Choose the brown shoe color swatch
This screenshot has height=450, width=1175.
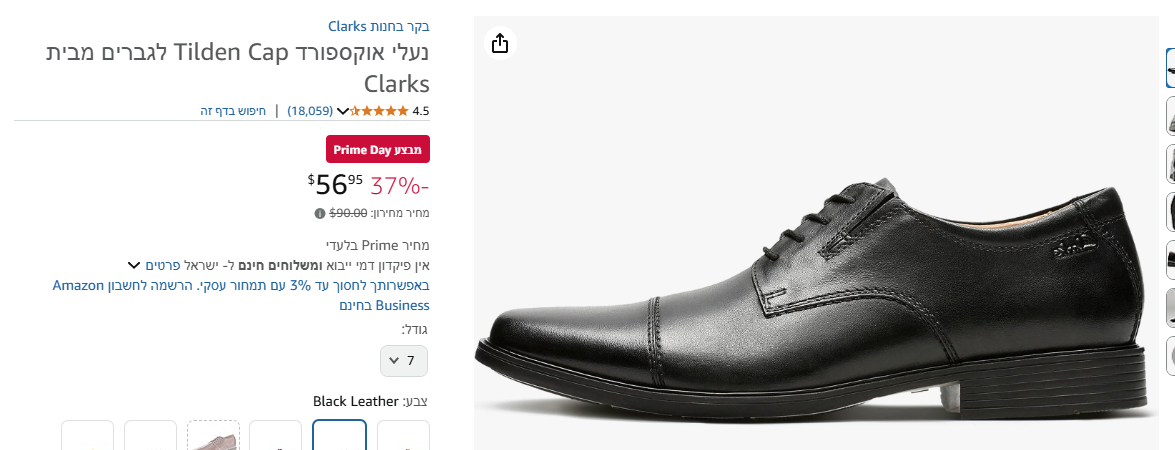coord(214,436)
